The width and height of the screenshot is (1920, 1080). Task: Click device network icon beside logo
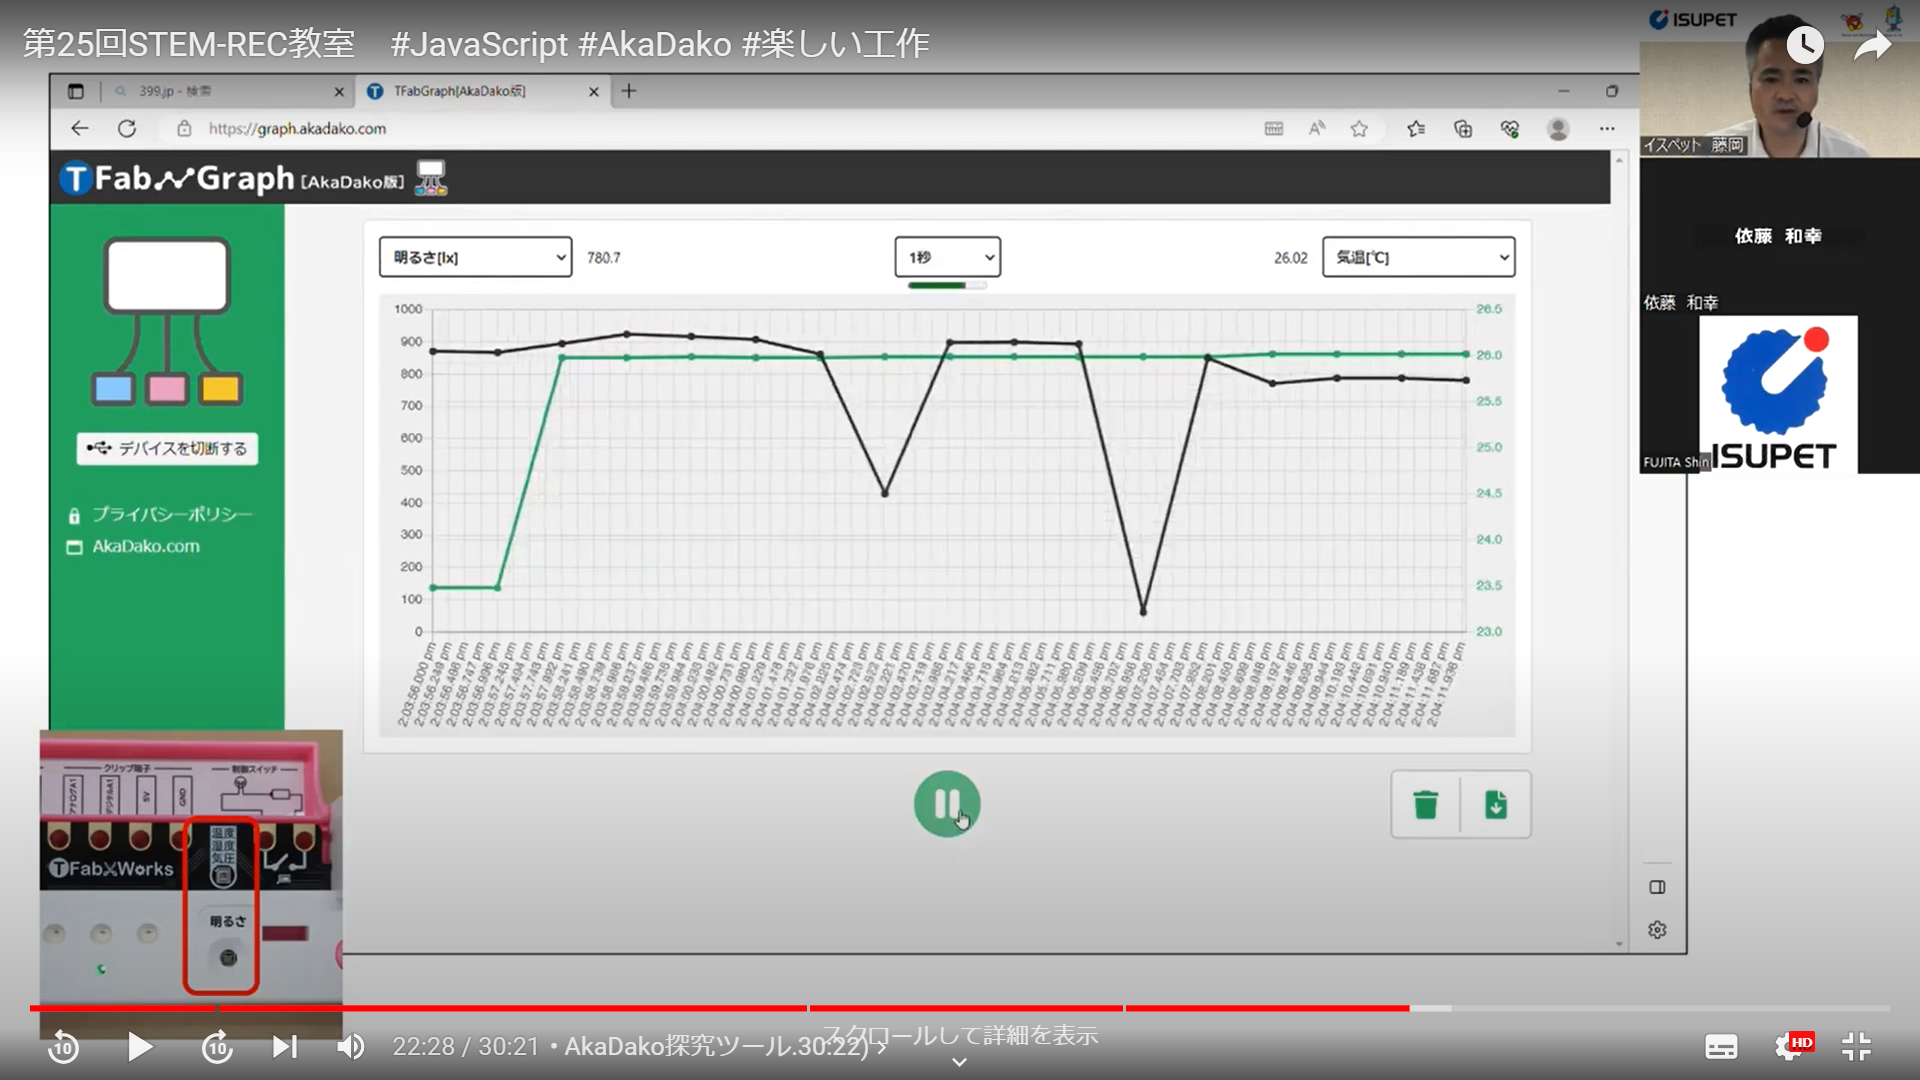[431, 178]
